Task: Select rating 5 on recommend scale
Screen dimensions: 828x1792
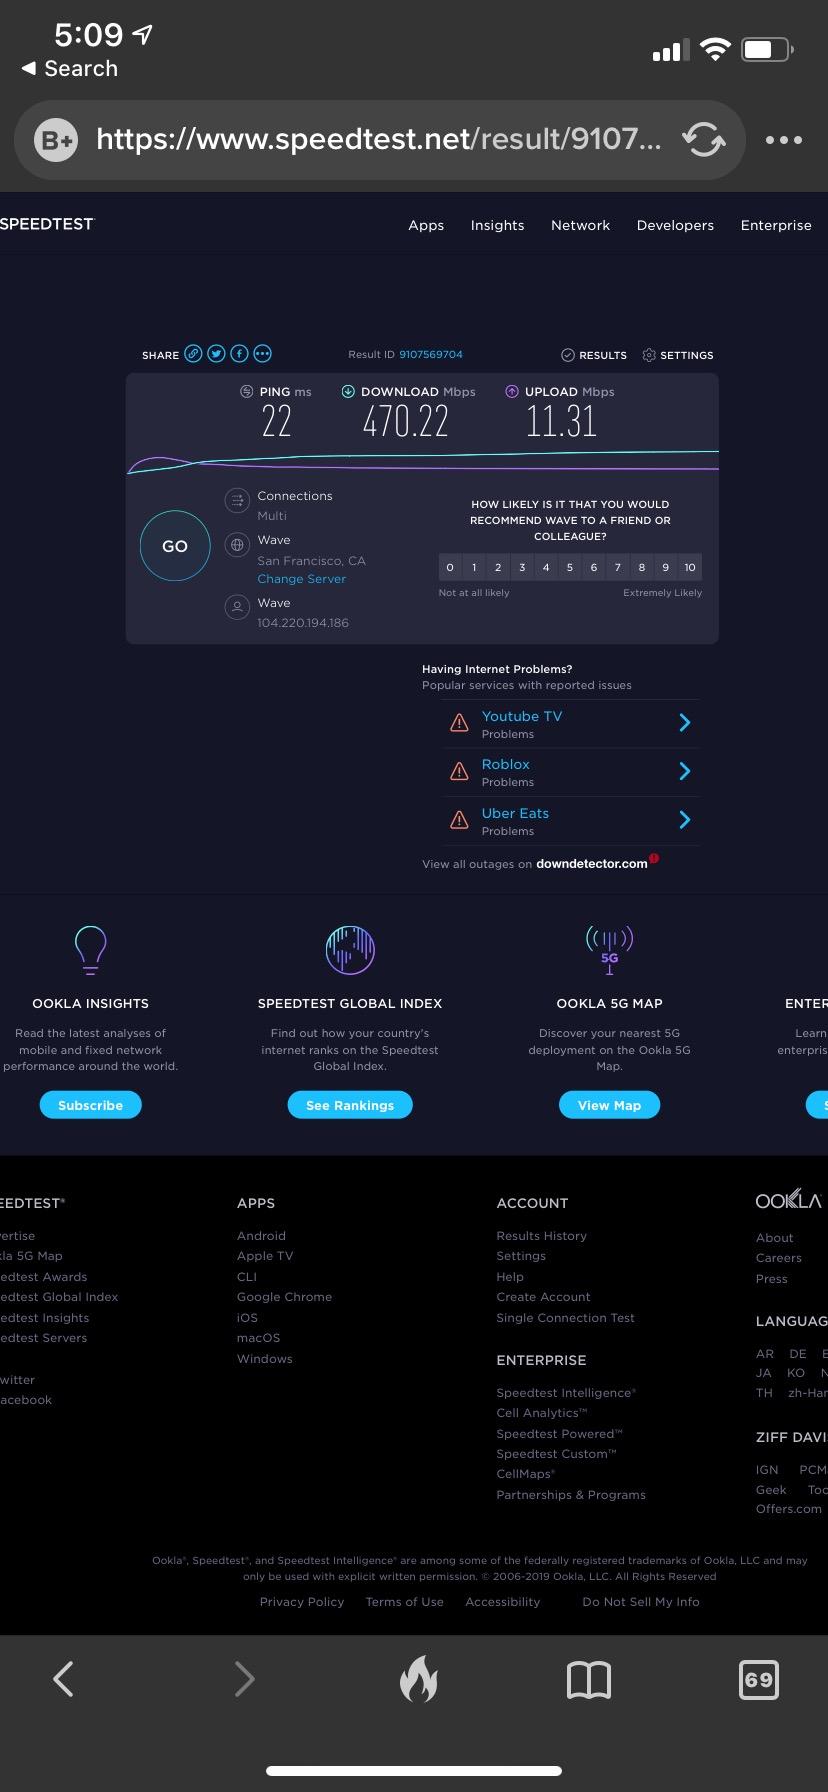Action: coord(570,567)
